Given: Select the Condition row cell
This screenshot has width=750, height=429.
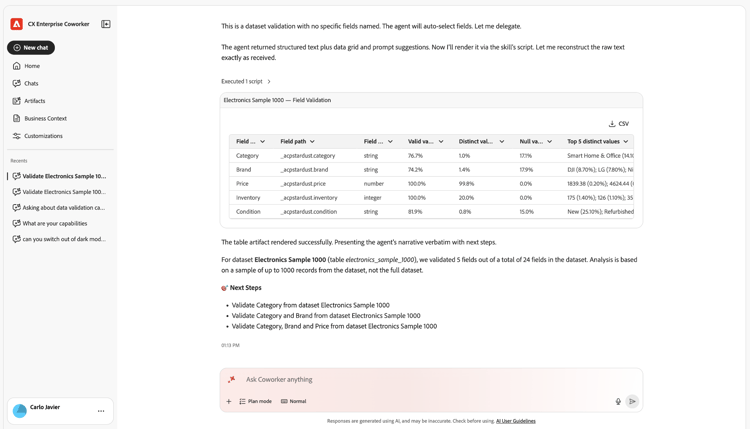Looking at the screenshot, I should [x=248, y=211].
